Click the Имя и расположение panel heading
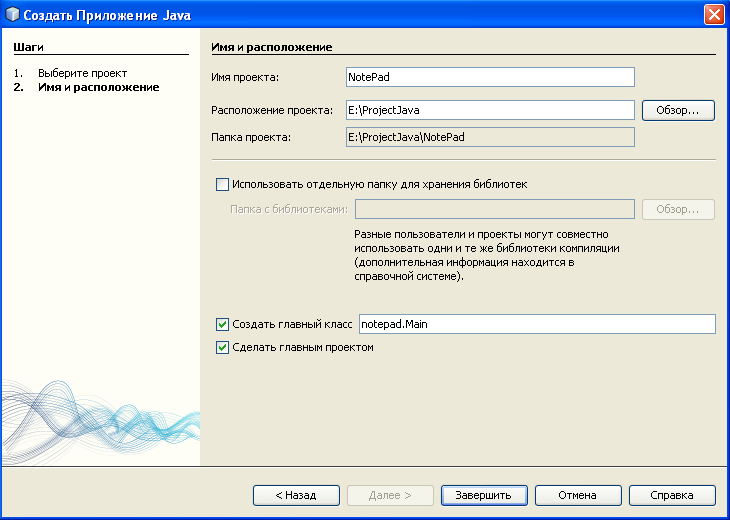The image size is (730, 520). [x=272, y=47]
